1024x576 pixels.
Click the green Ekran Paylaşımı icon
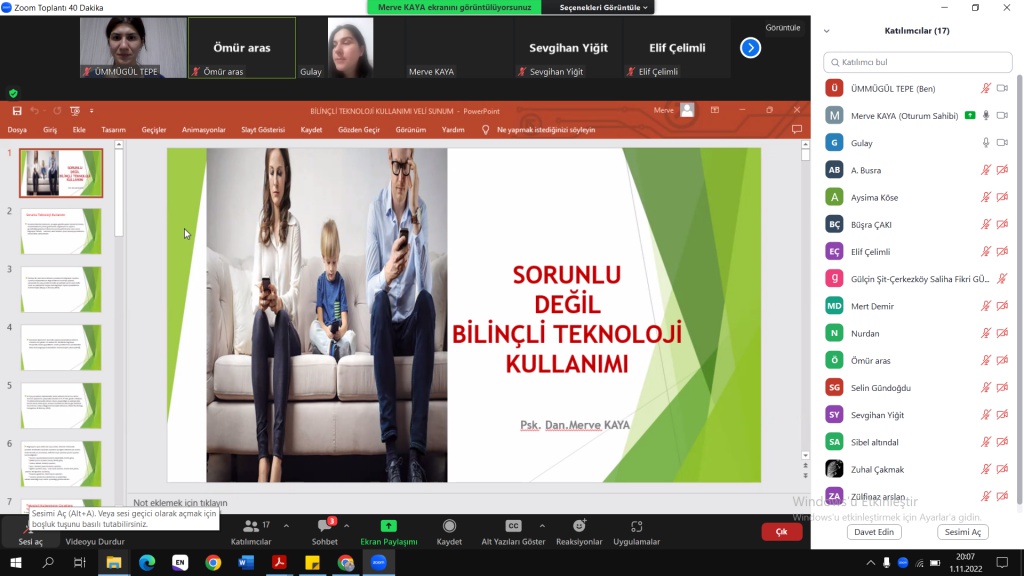(388, 526)
